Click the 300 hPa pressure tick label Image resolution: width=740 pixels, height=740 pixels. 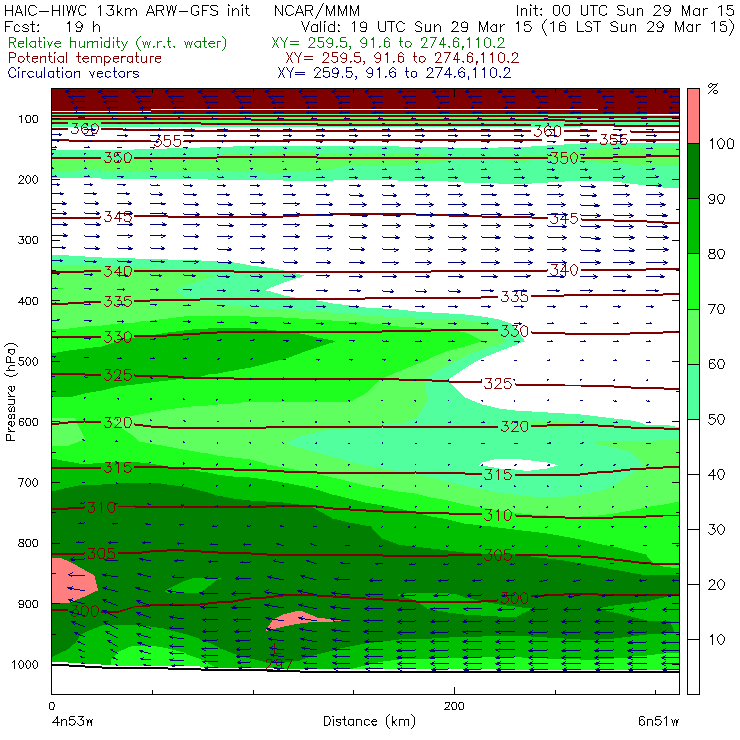click(x=28, y=240)
